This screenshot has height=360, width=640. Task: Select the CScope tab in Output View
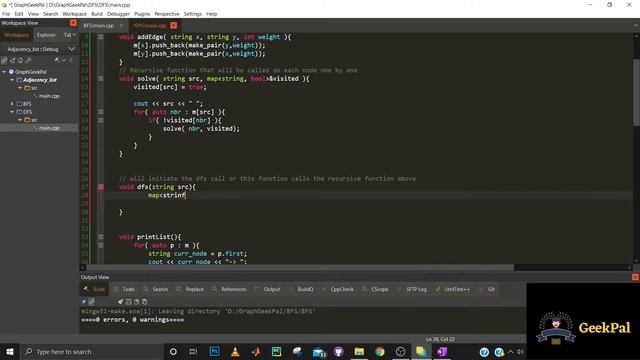(376, 289)
